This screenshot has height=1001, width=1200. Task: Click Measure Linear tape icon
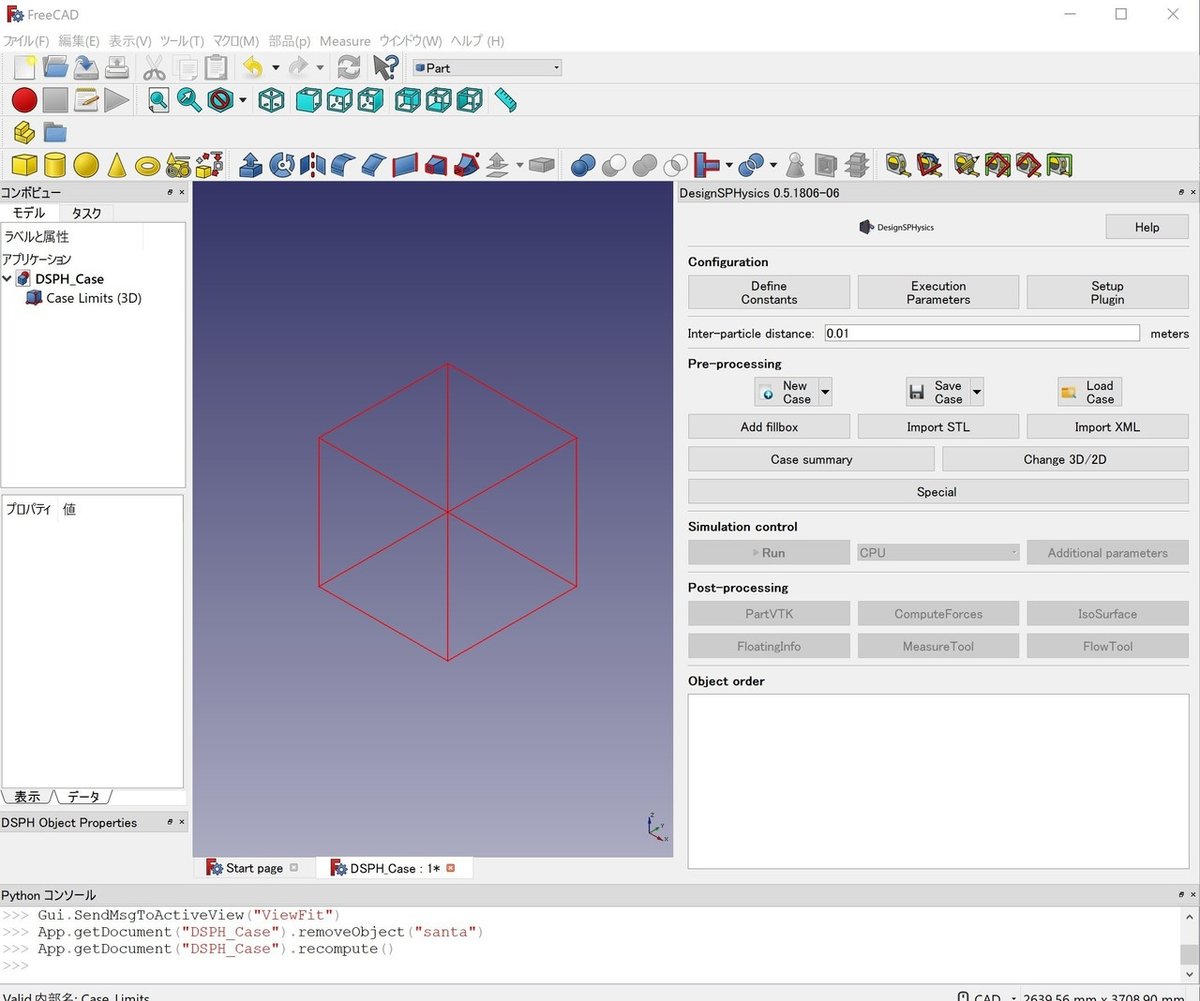(x=897, y=165)
